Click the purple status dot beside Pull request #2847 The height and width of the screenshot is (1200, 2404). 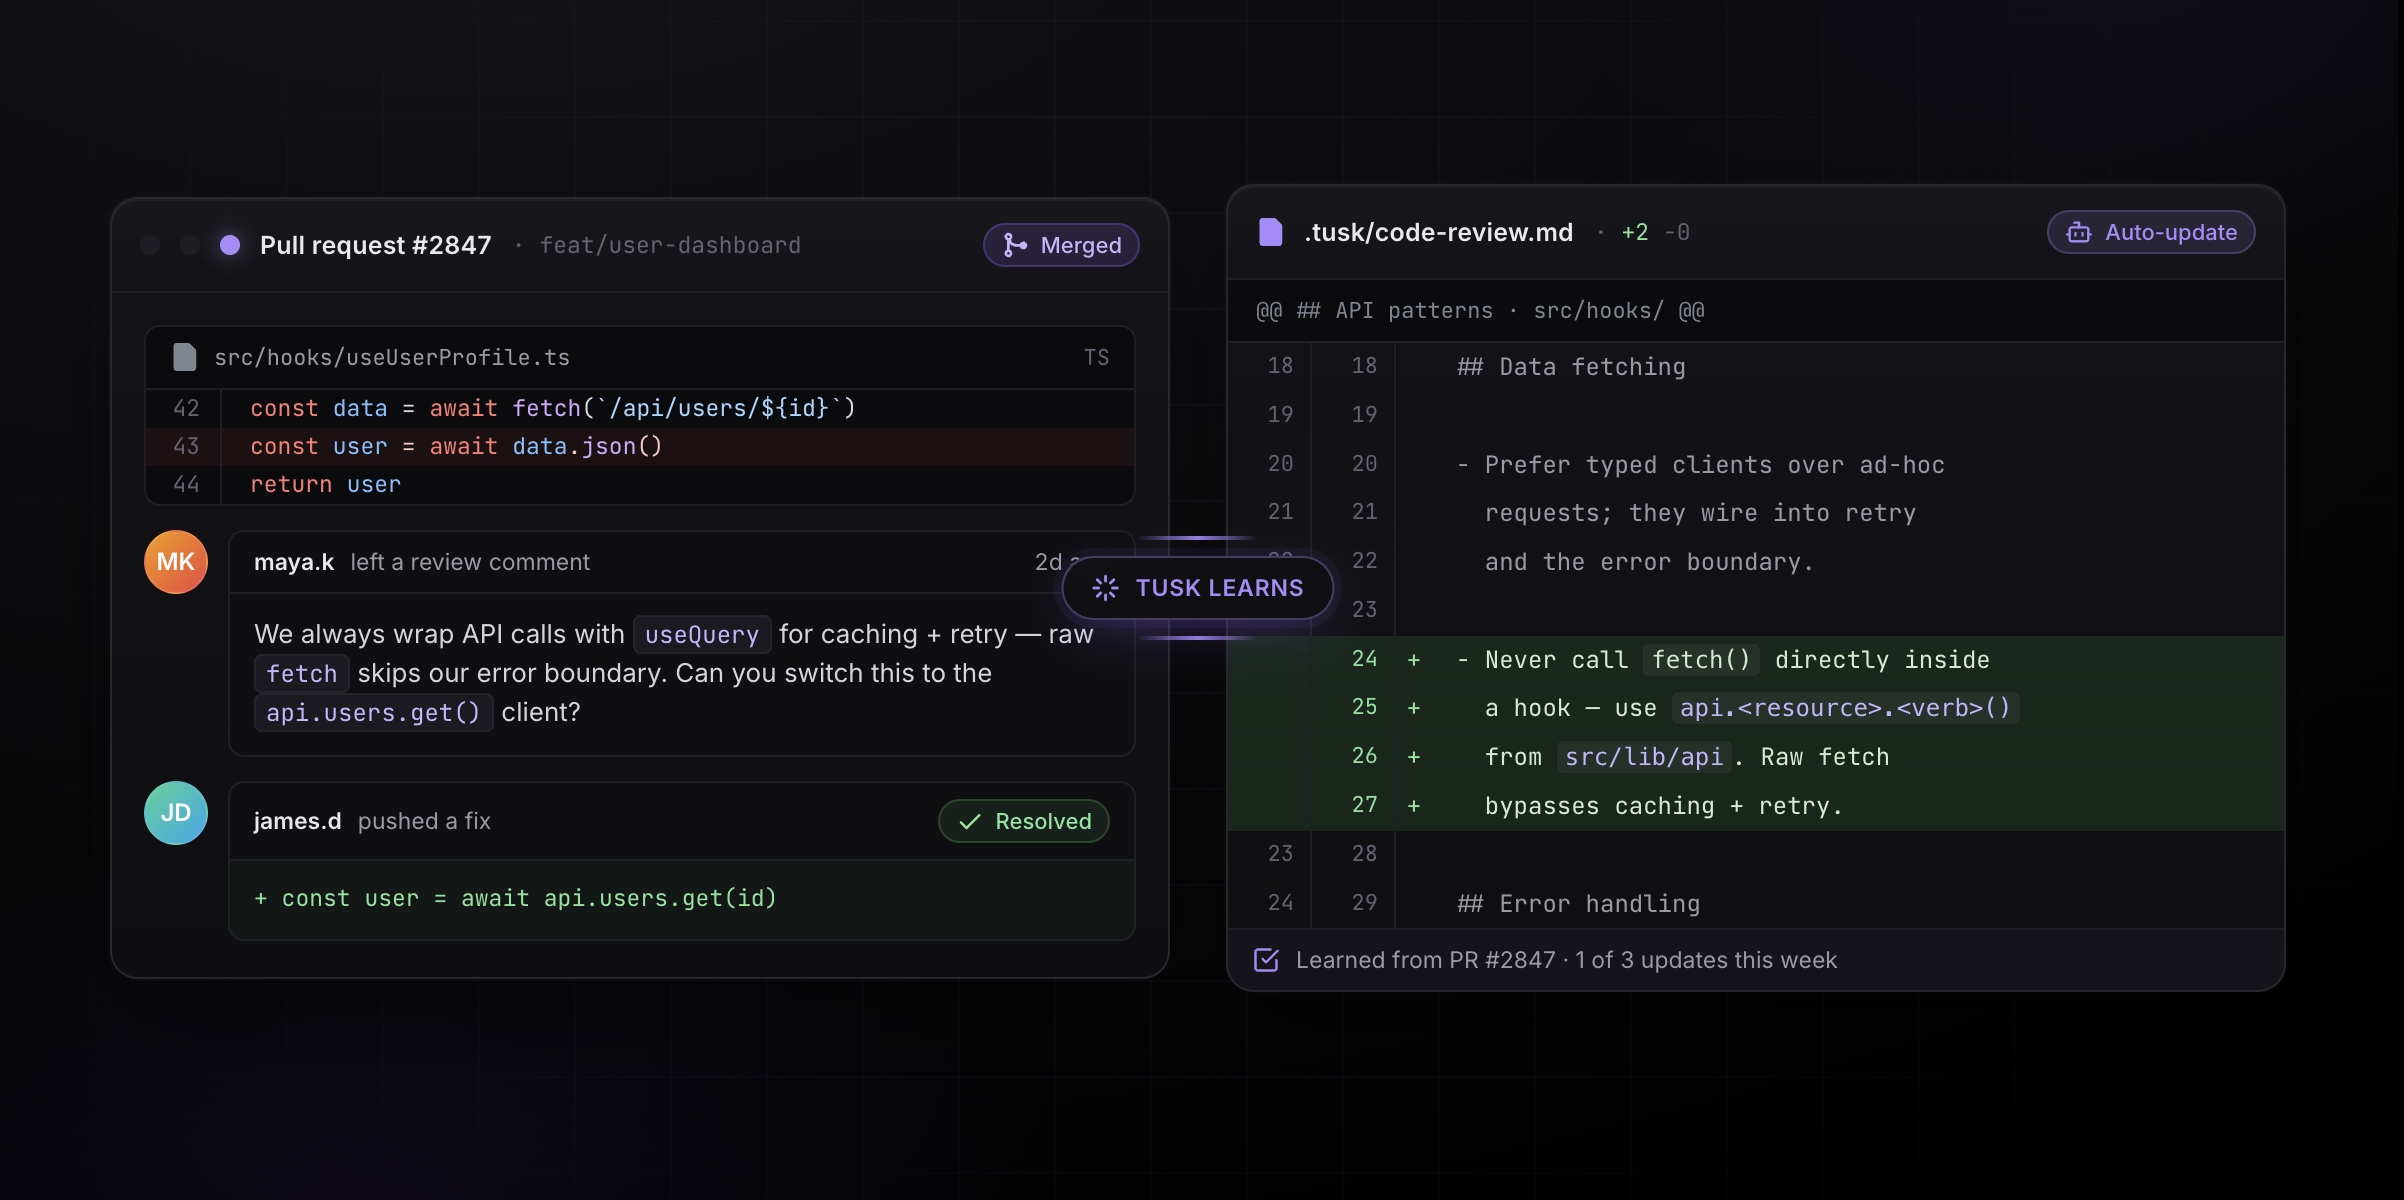230,245
